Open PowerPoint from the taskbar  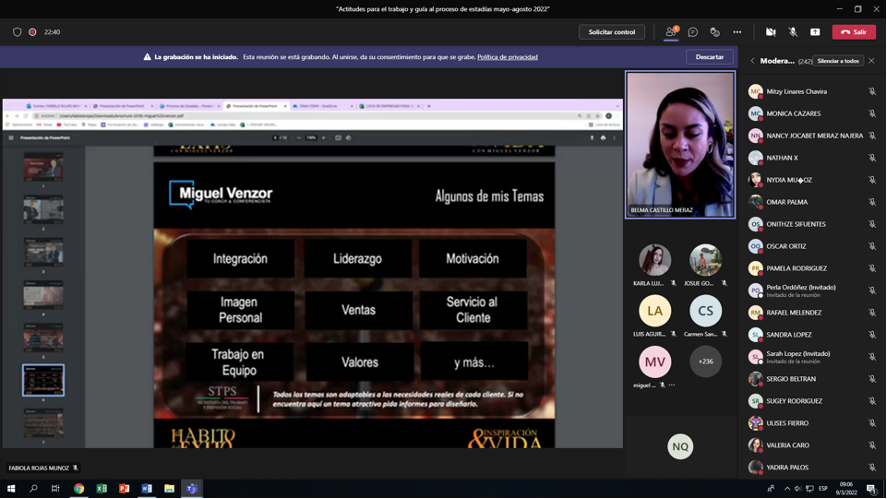[x=124, y=489]
